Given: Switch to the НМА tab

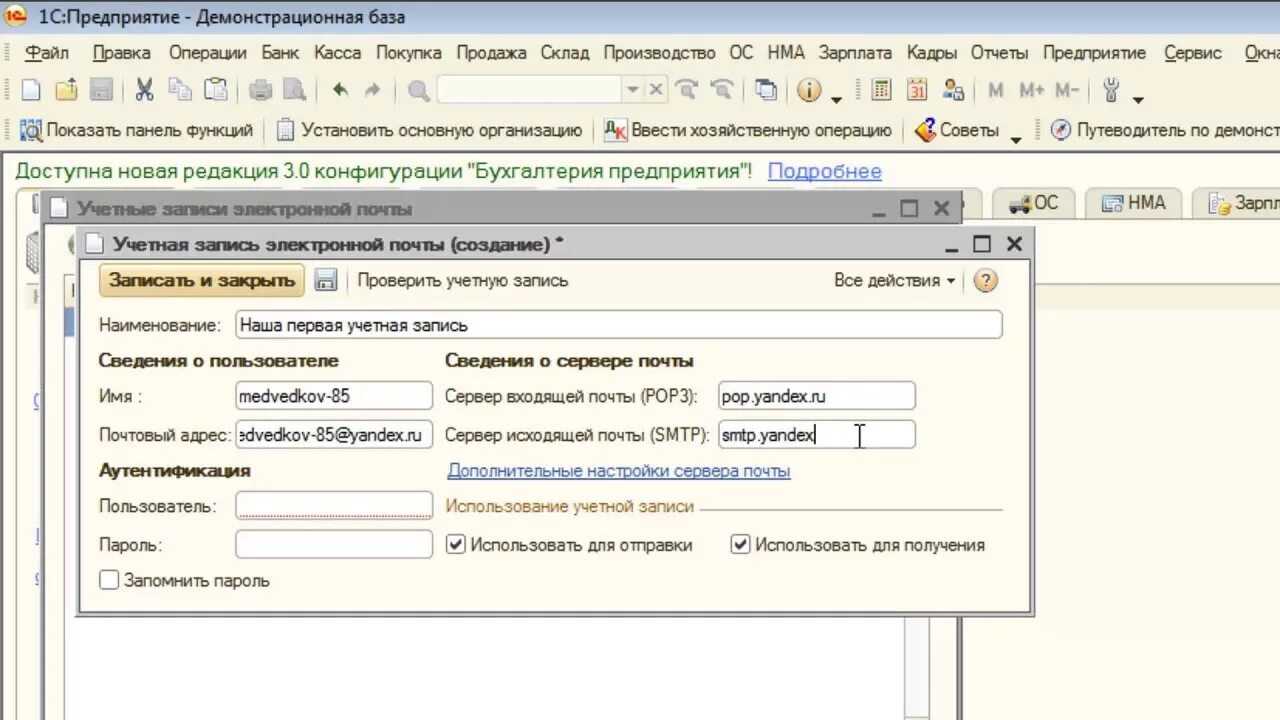Looking at the screenshot, I should [x=1134, y=204].
